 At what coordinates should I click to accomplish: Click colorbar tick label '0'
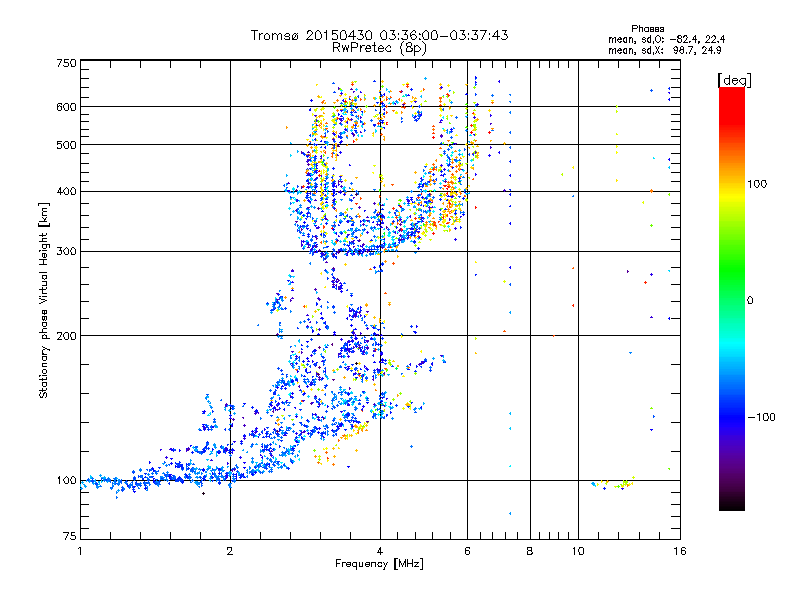750,301
